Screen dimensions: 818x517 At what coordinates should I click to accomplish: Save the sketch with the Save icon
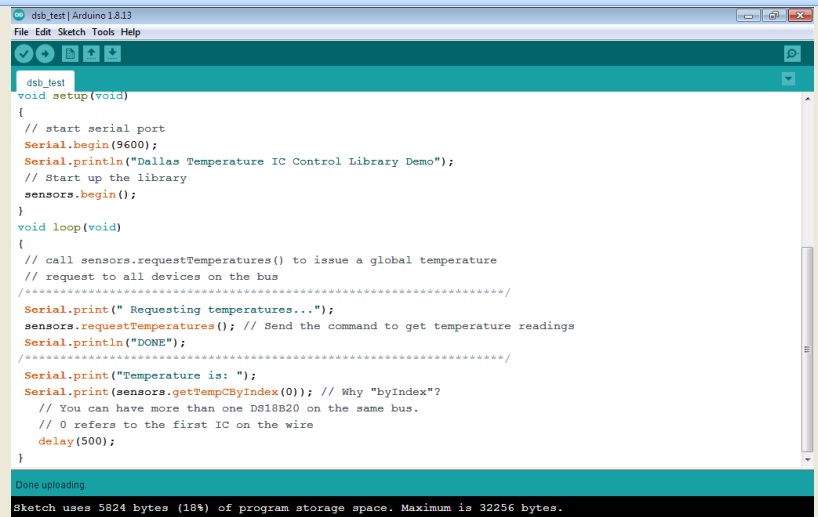tap(112, 54)
